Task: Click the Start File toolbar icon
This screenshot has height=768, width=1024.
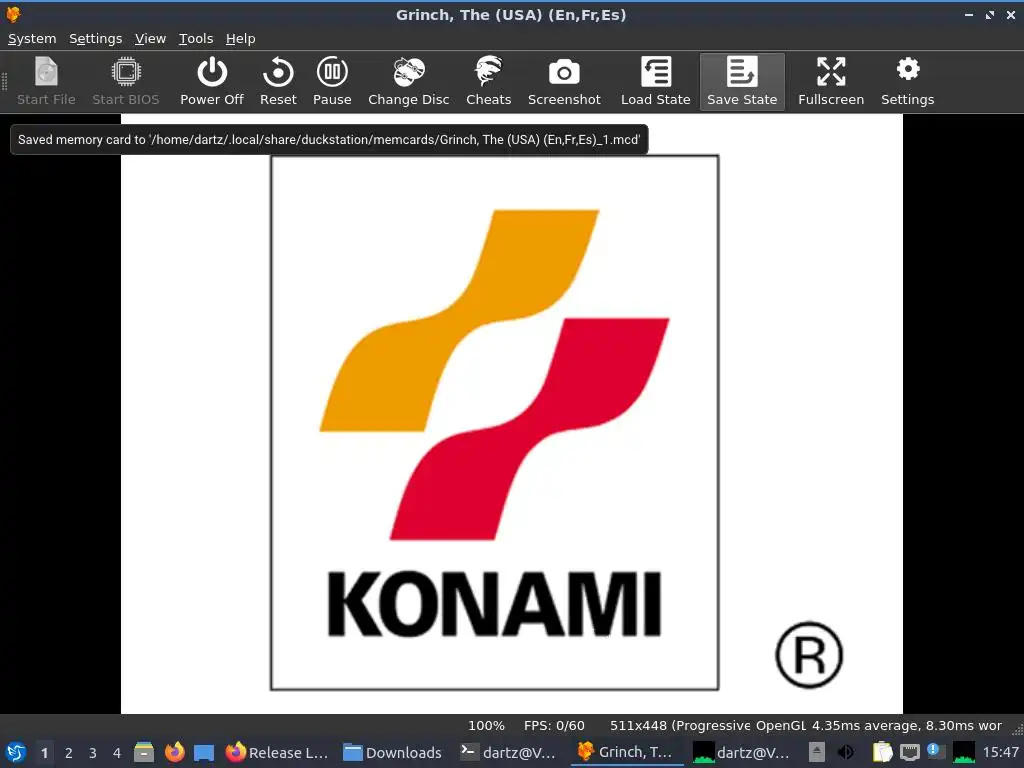Action: tap(46, 82)
